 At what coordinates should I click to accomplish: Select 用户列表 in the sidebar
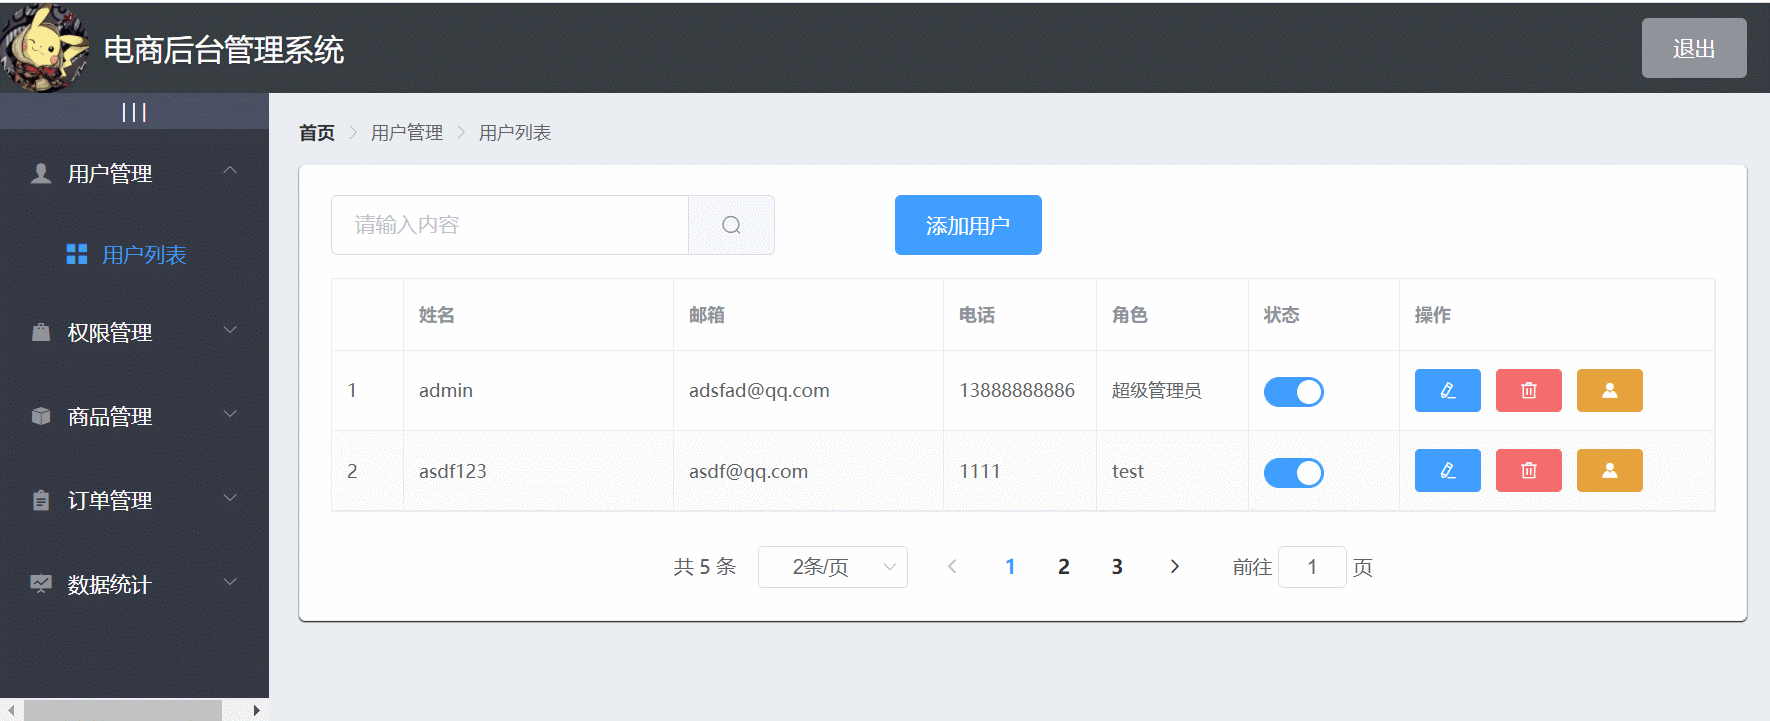[x=144, y=255]
